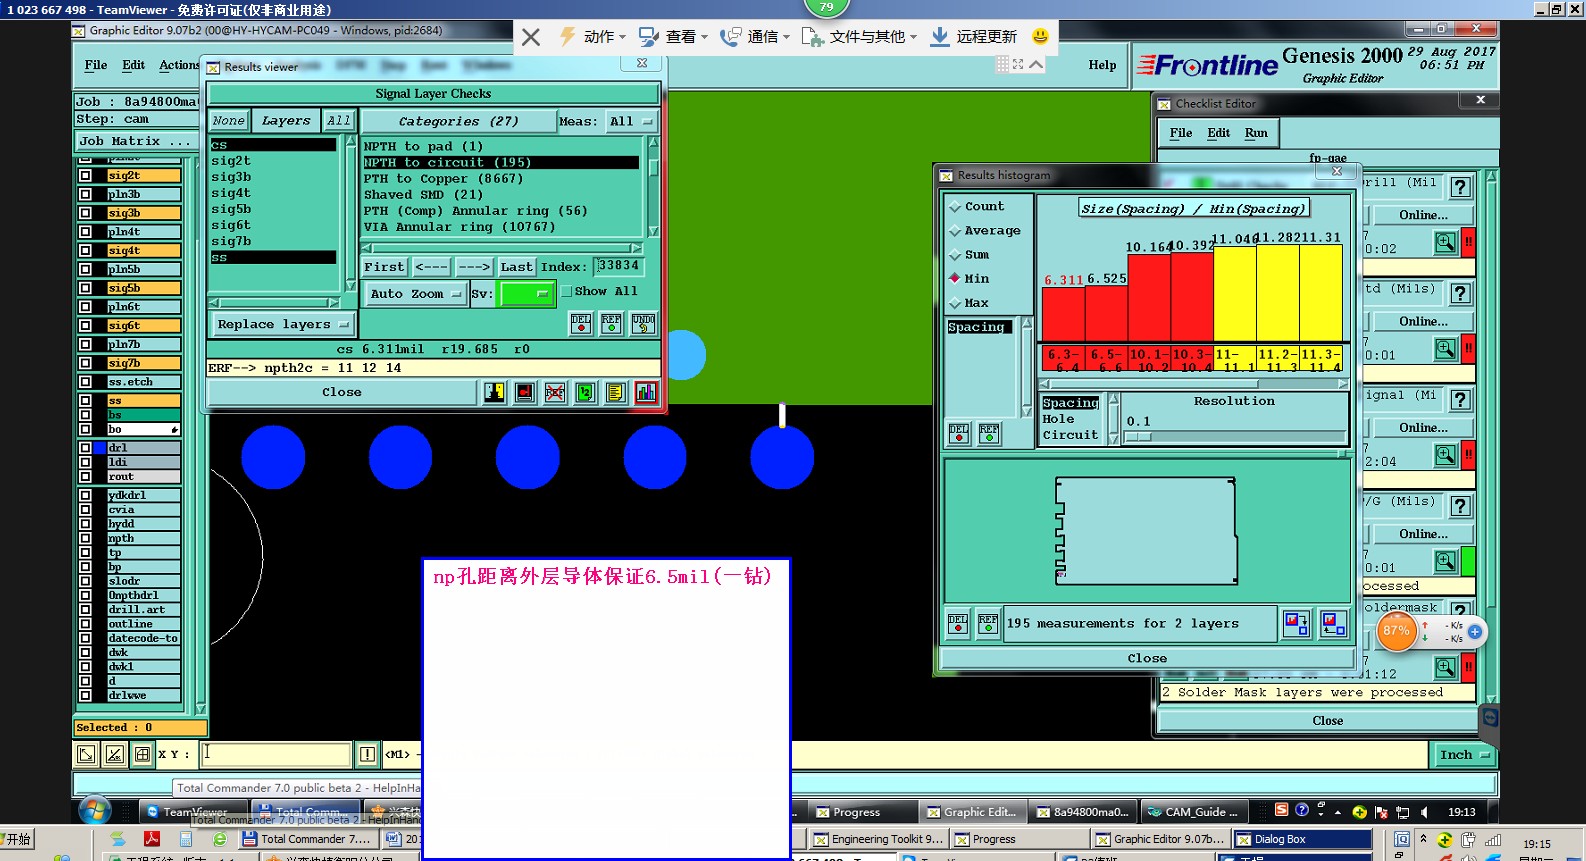Open 查看 dropdown on TeamViewer toolbar
The height and width of the screenshot is (861, 1586).
673,36
